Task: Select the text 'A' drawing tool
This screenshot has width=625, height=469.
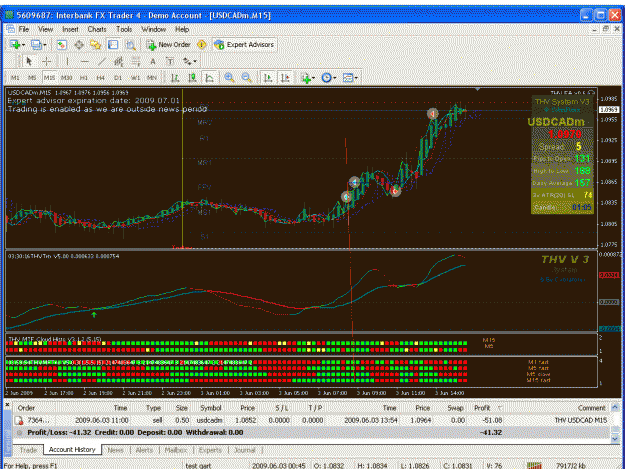Action: coord(153,61)
